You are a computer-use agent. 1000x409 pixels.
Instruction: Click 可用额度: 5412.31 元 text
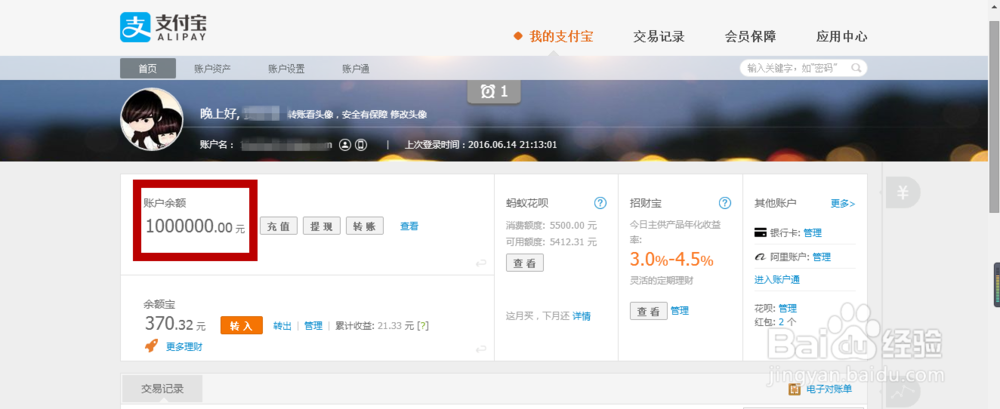pyautogui.click(x=552, y=242)
